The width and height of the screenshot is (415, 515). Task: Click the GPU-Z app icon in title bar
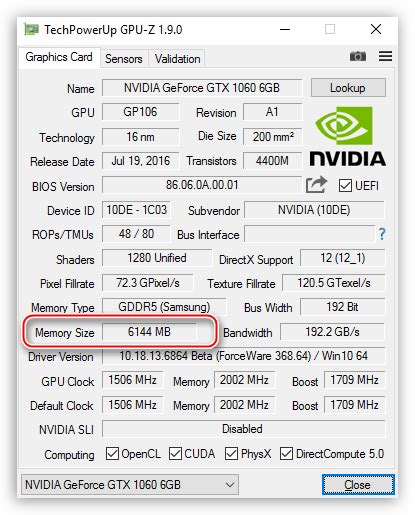[32, 29]
